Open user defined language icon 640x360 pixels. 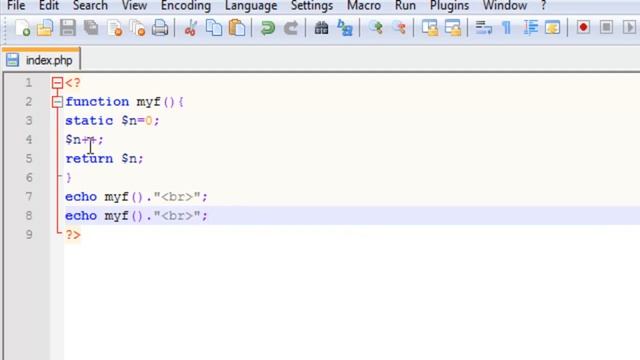point(553,28)
